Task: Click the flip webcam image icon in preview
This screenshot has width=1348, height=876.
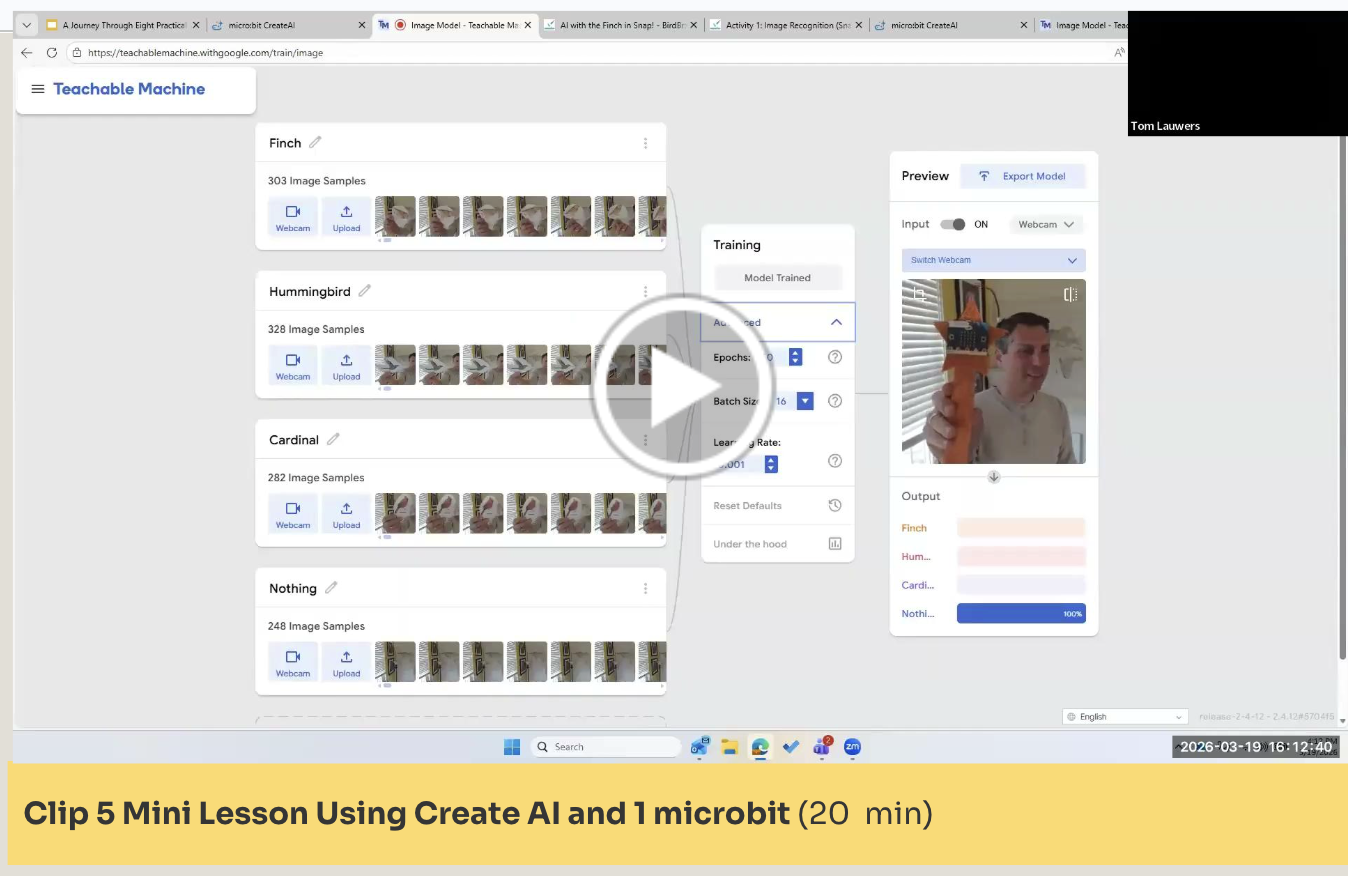Action: point(1070,294)
